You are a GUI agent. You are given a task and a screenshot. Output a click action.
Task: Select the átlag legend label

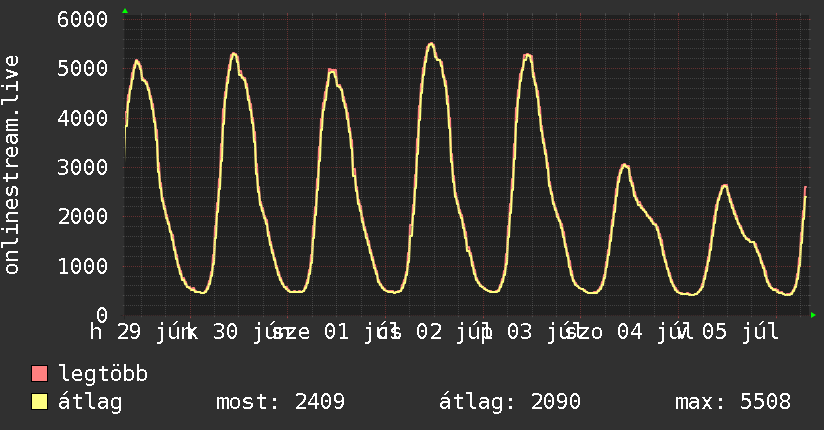pyautogui.click(x=90, y=402)
